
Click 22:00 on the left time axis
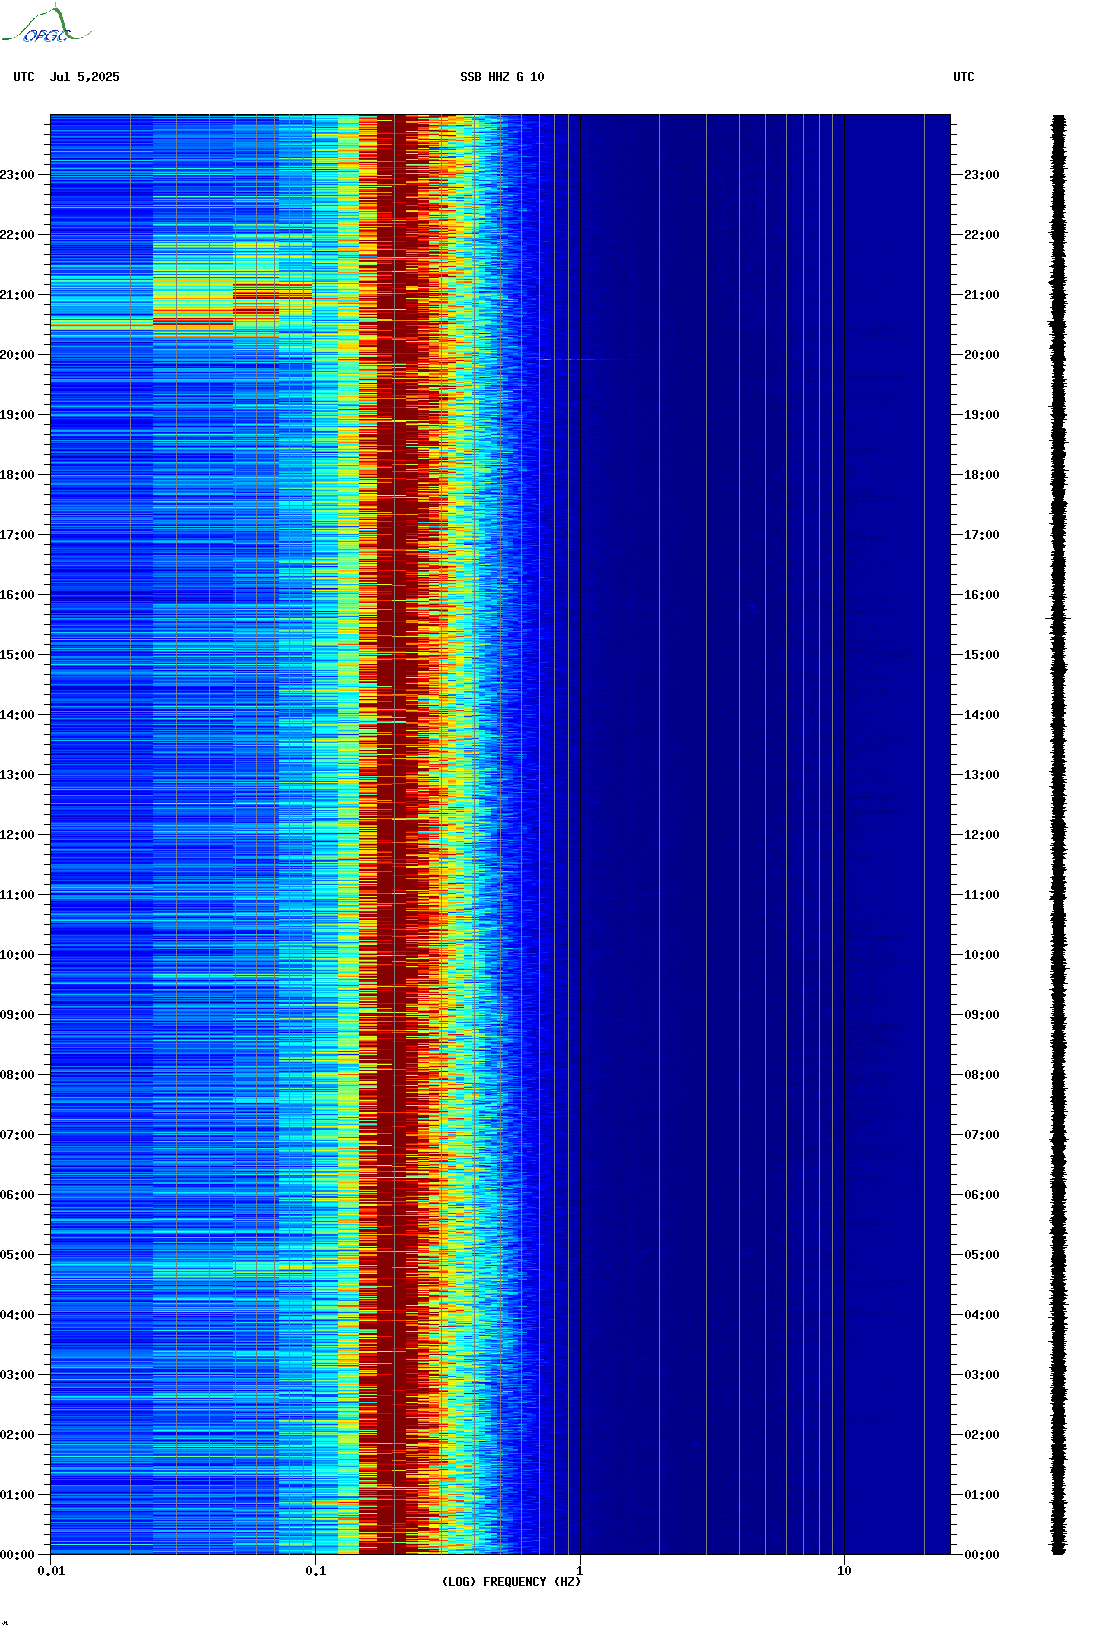pyautogui.click(x=17, y=235)
